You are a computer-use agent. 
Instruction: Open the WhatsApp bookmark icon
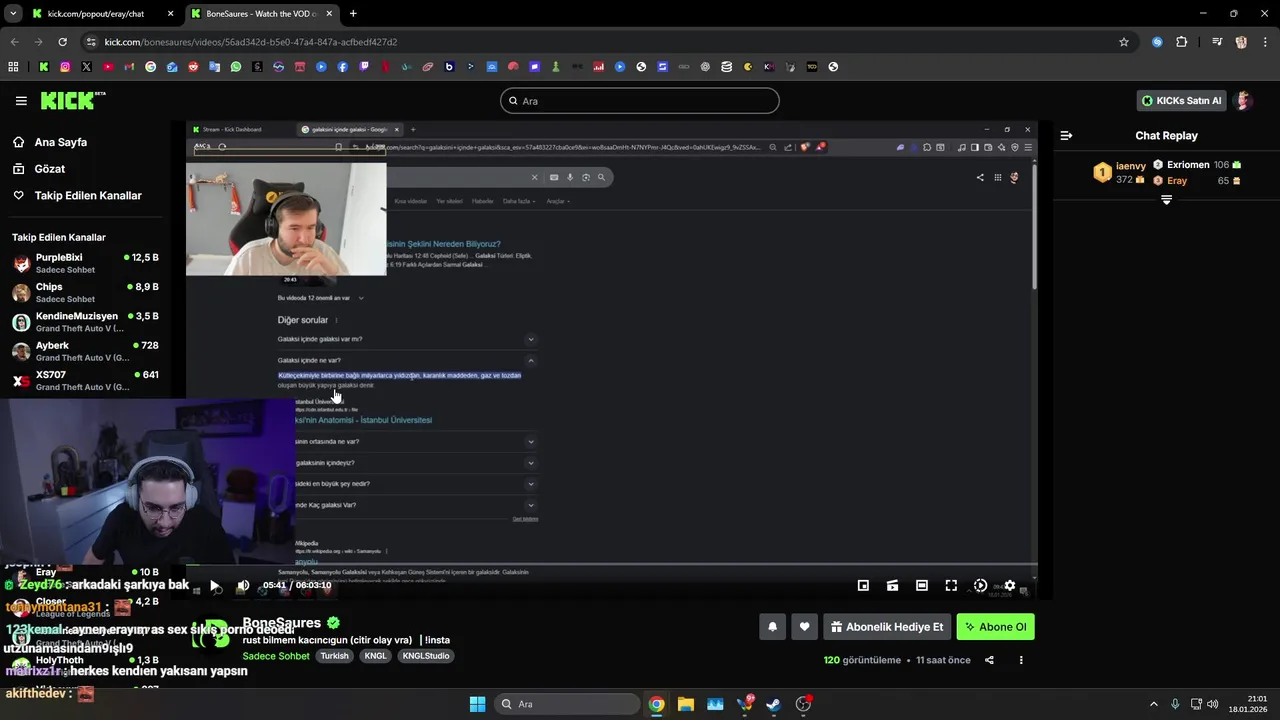coord(236,67)
